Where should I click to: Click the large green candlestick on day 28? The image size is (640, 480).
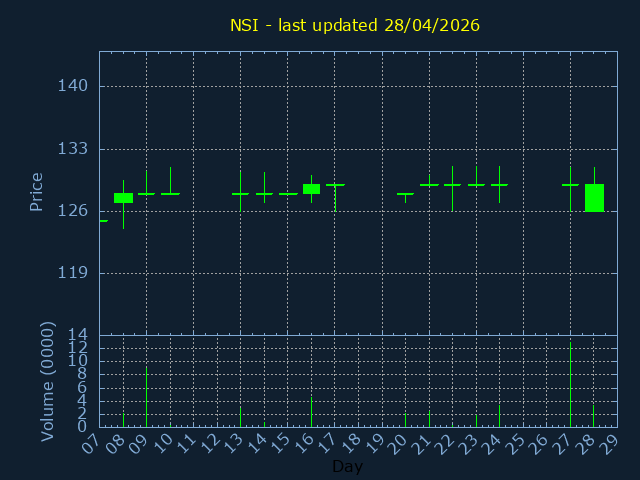tap(594, 198)
